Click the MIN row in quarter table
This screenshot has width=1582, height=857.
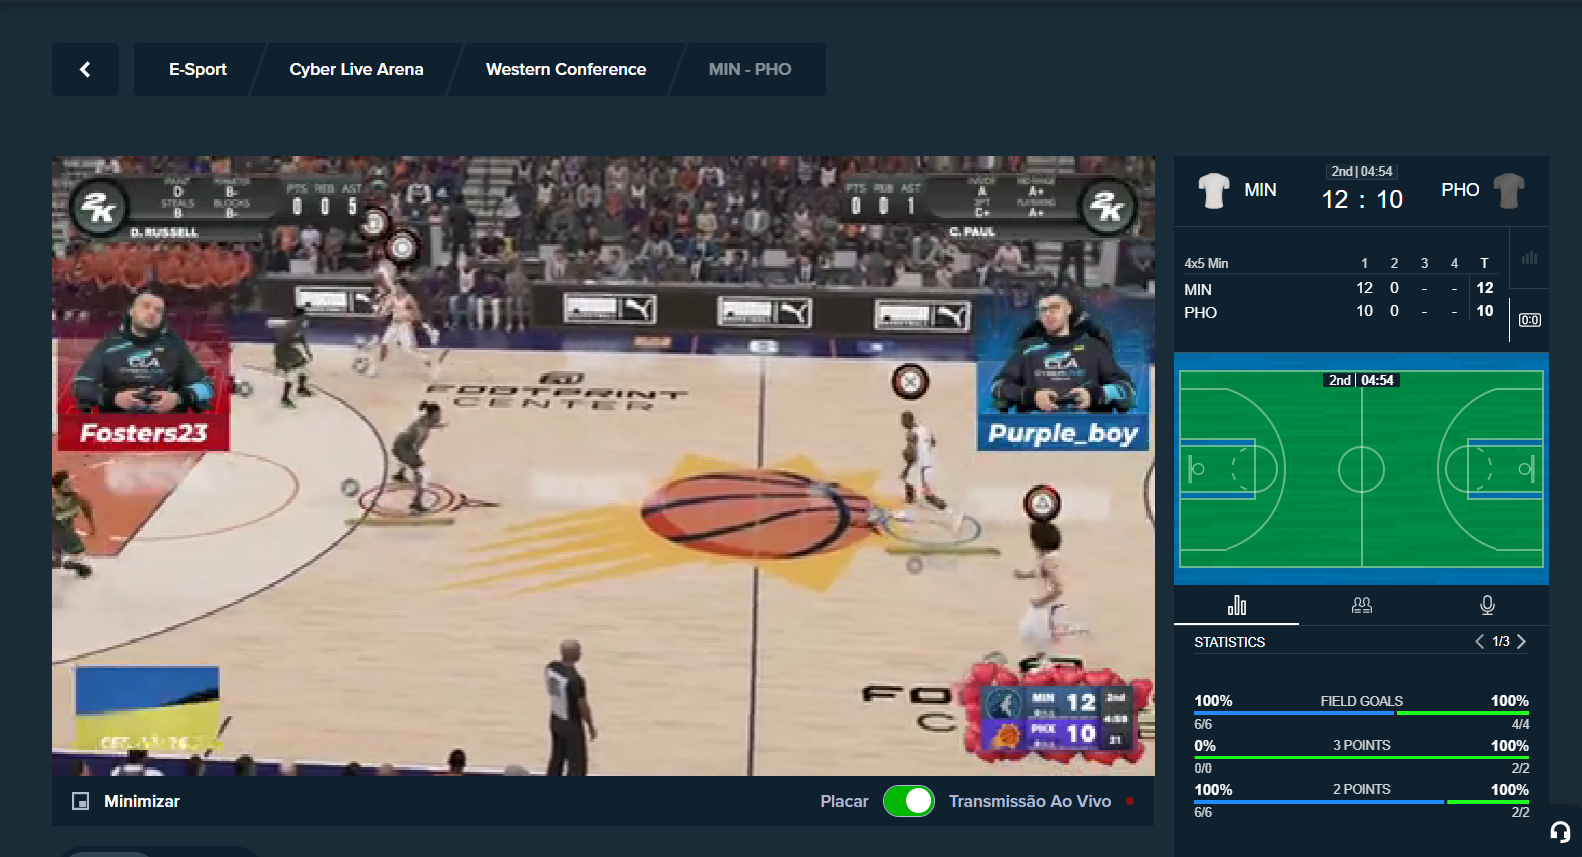point(1340,288)
